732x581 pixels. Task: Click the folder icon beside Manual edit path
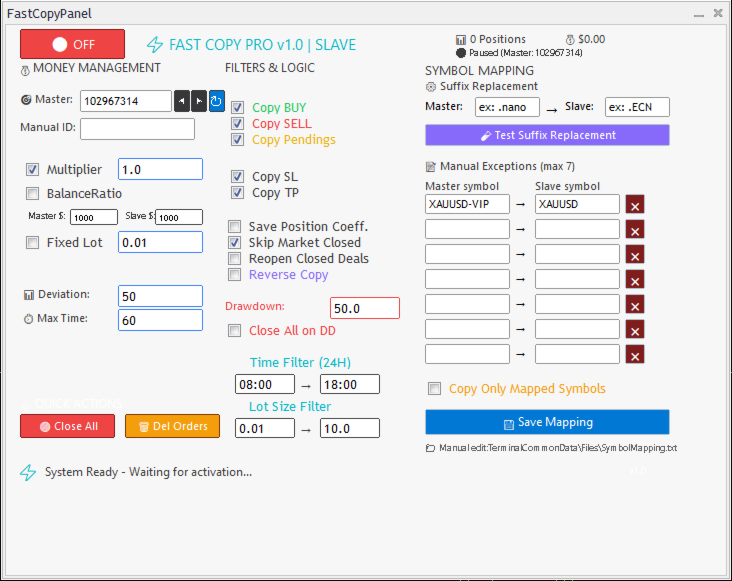430,448
